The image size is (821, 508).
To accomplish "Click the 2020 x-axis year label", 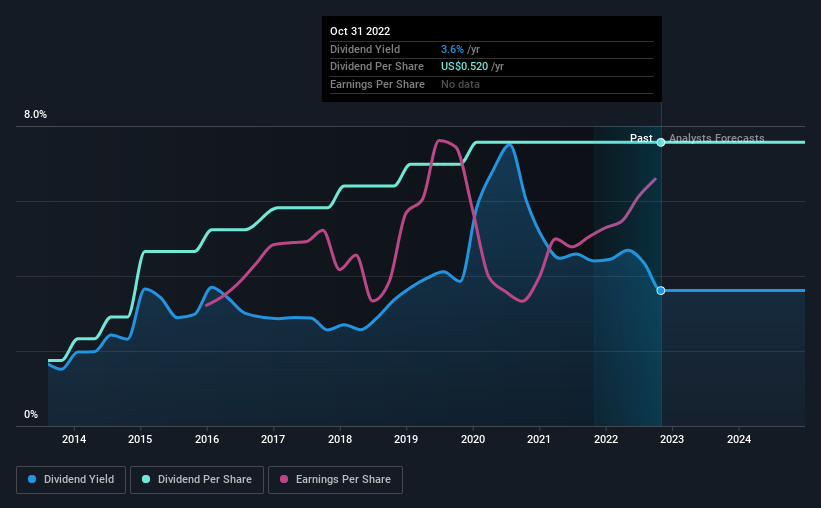I will coord(473,439).
